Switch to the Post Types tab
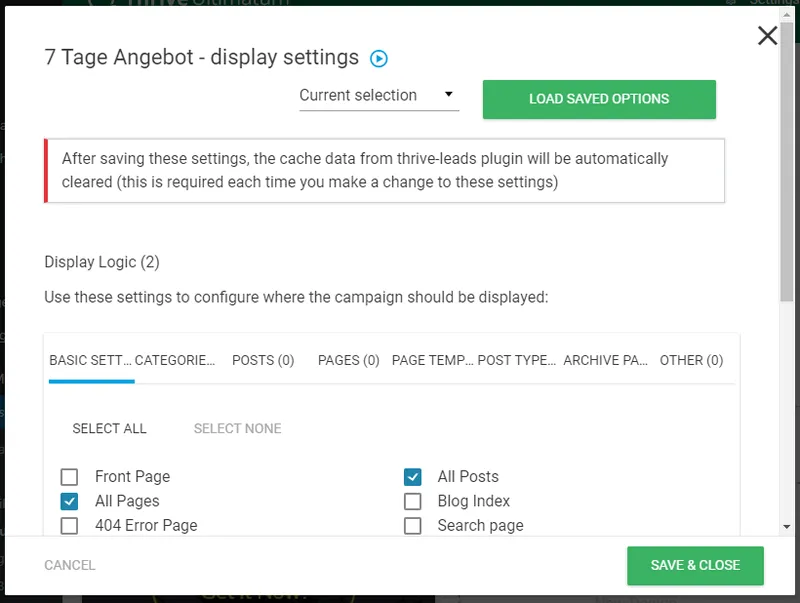 click(x=517, y=360)
